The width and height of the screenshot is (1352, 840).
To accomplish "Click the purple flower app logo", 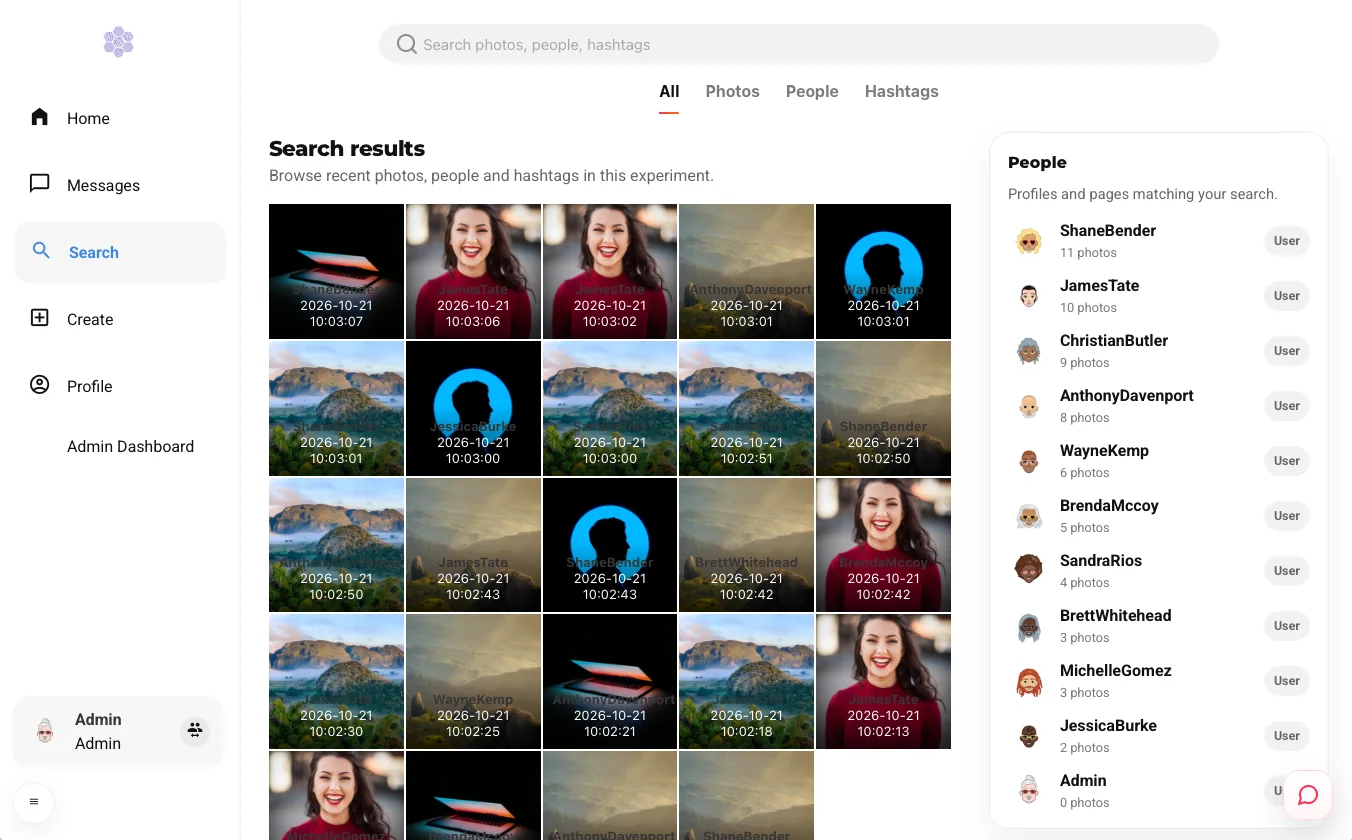I will coord(118,42).
